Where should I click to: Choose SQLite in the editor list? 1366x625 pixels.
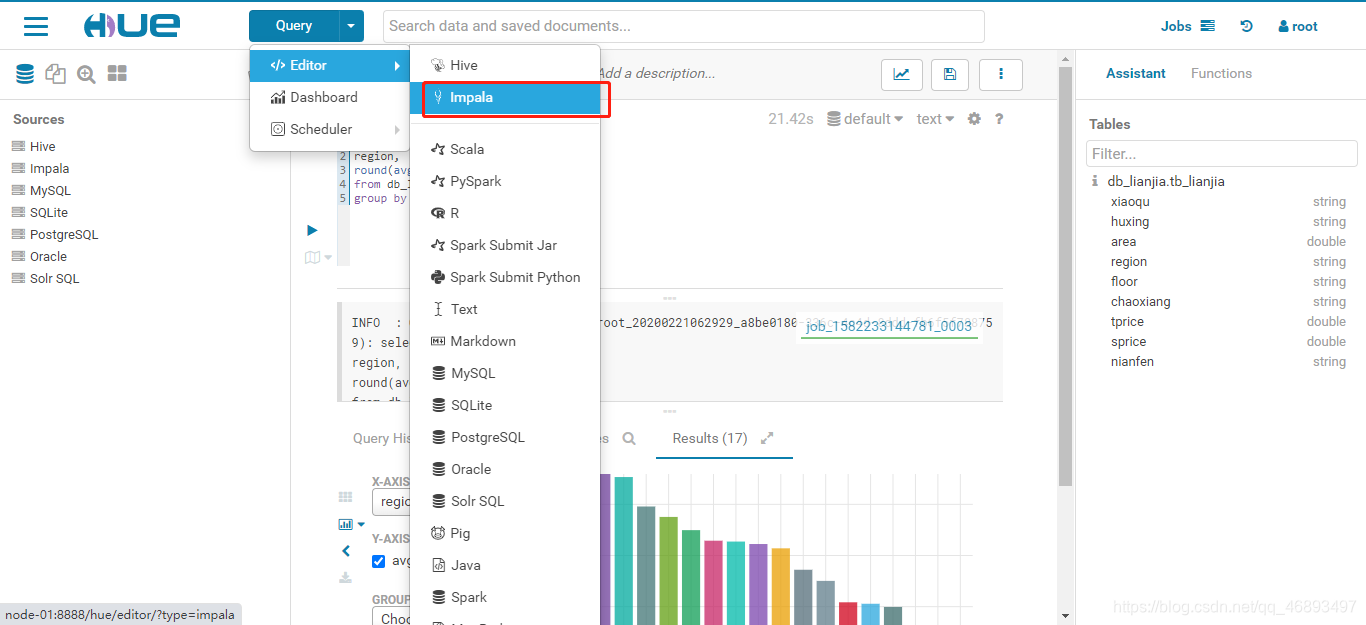(x=505, y=405)
